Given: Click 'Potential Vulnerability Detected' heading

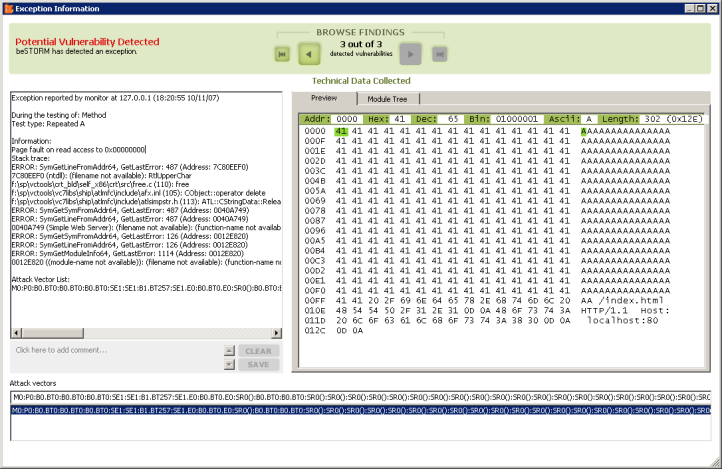Looking at the screenshot, I should tap(87, 42).
